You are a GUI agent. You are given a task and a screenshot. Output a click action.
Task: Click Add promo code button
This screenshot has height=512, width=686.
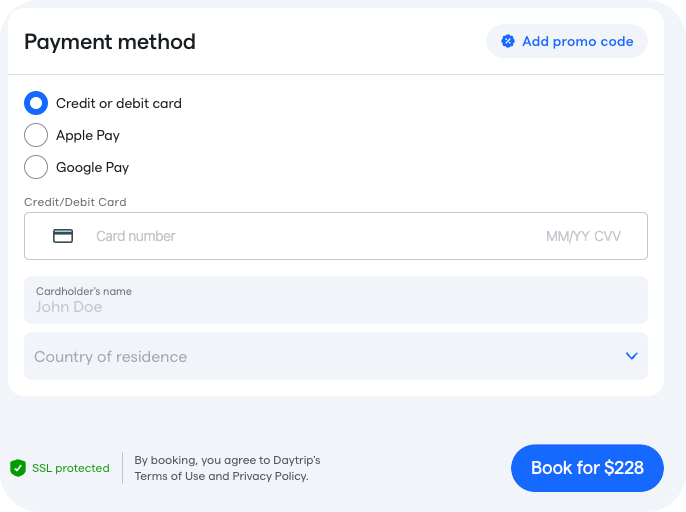pos(567,41)
